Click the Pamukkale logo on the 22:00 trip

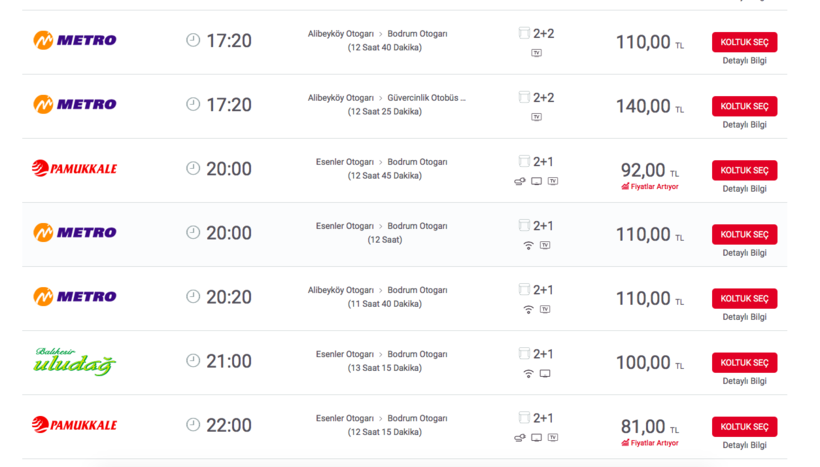click(74, 425)
